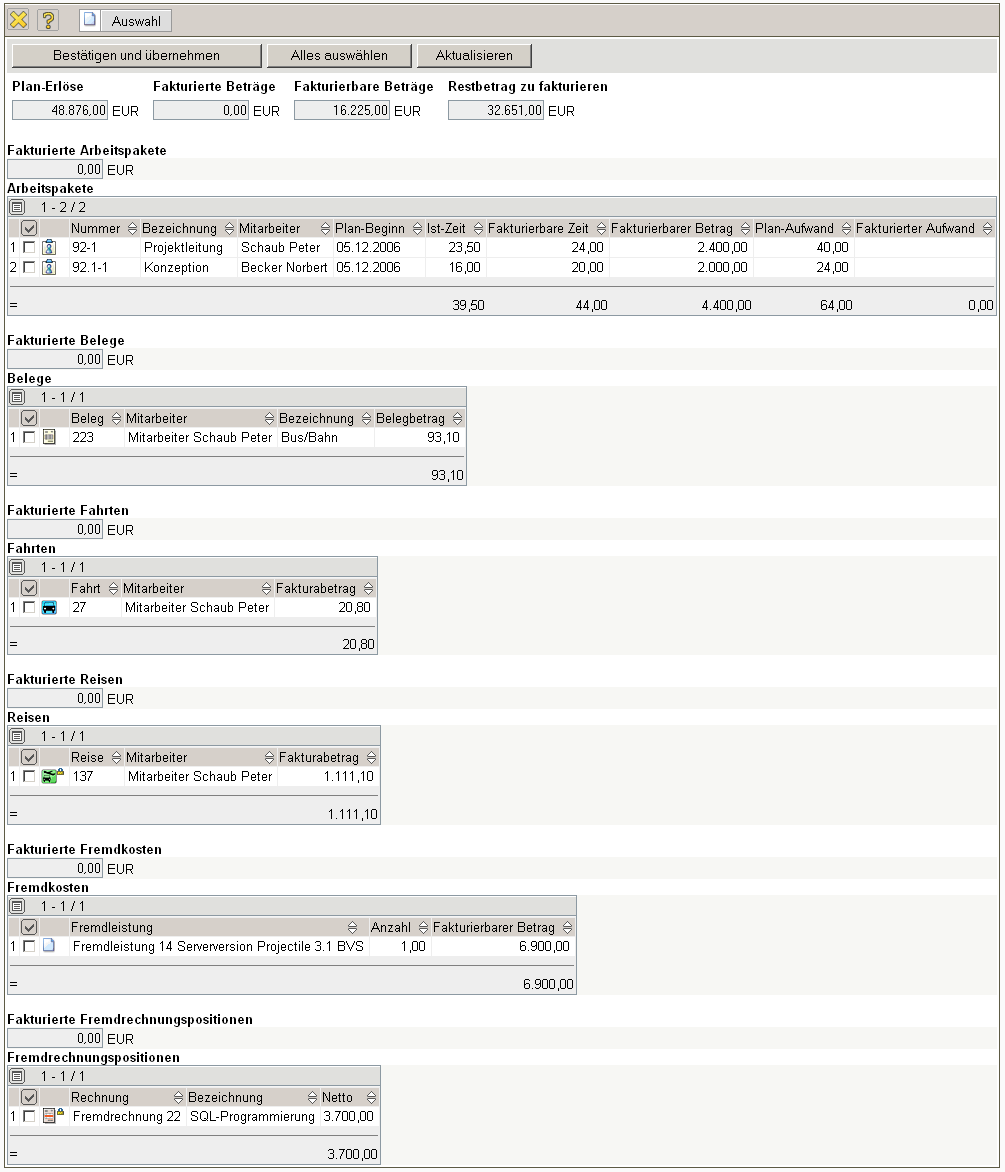
Task: Click the yellow X close icon
Action: (18, 20)
